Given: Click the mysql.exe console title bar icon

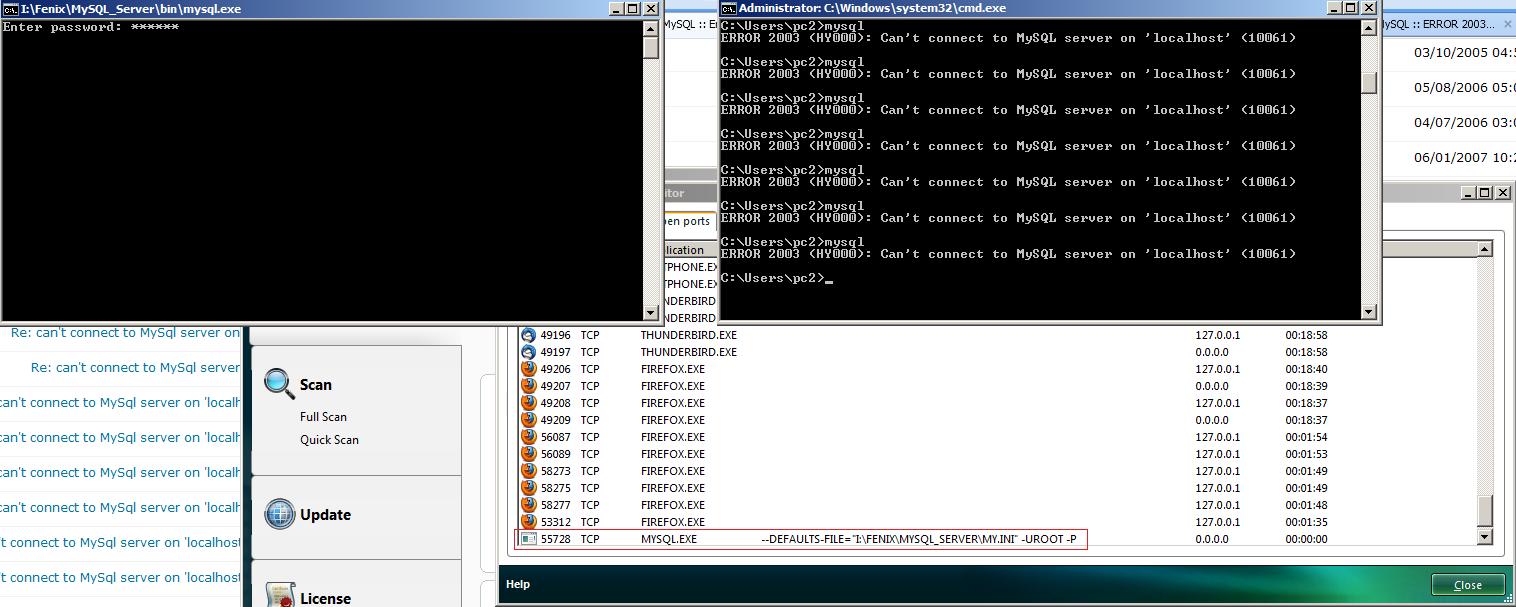Looking at the screenshot, I should click(9, 8).
